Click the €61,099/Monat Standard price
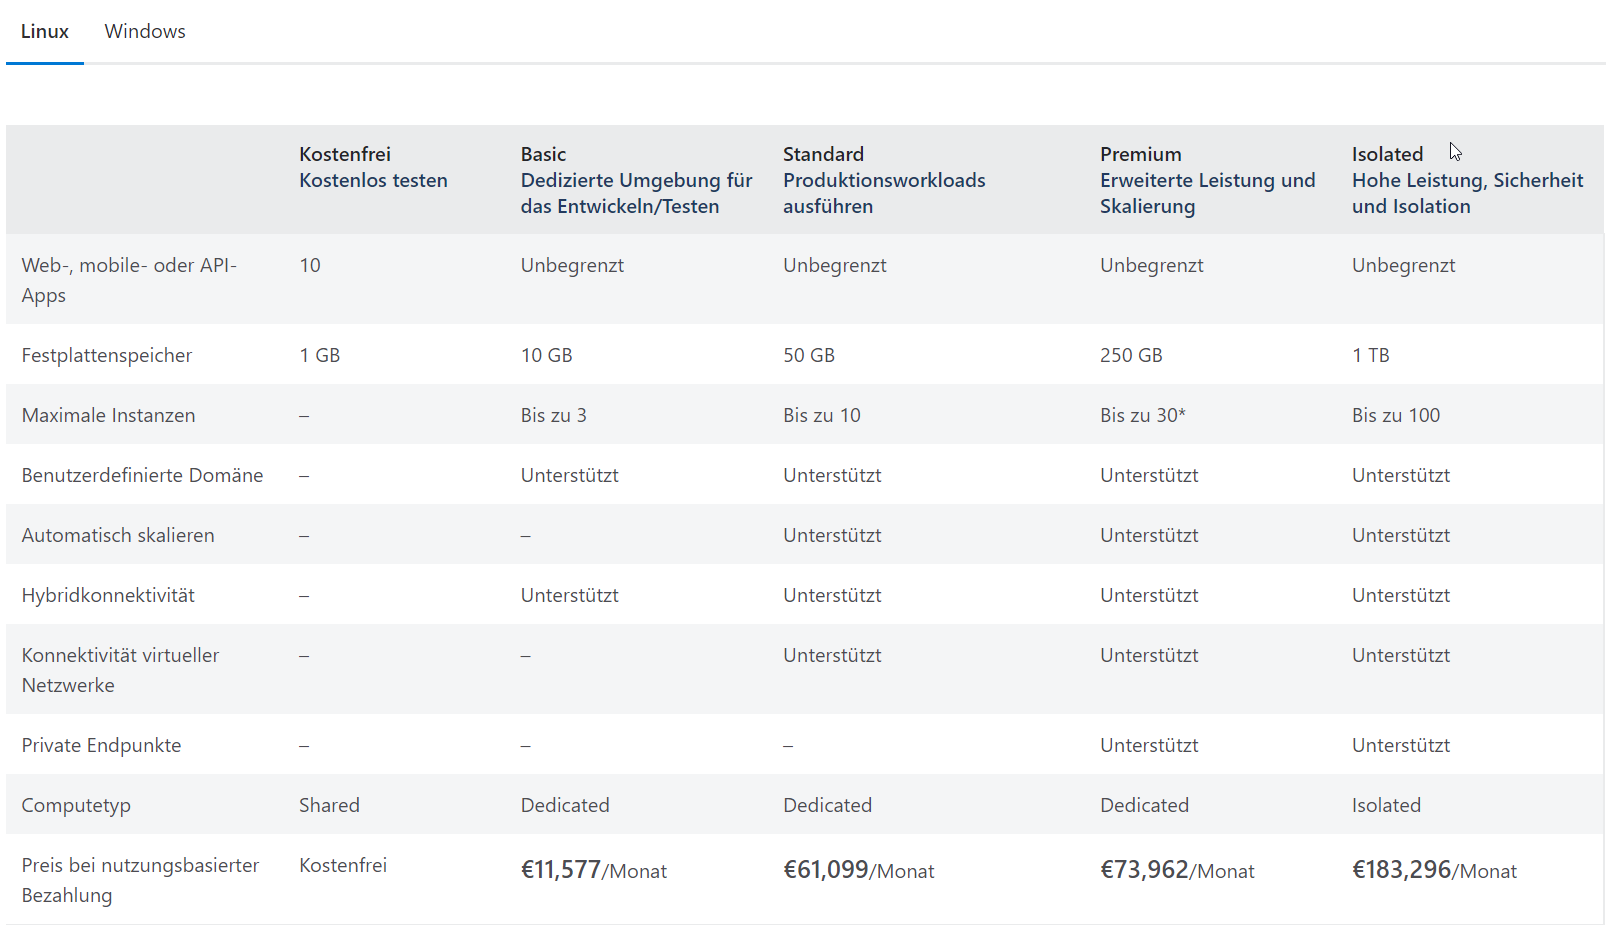 tap(858, 870)
